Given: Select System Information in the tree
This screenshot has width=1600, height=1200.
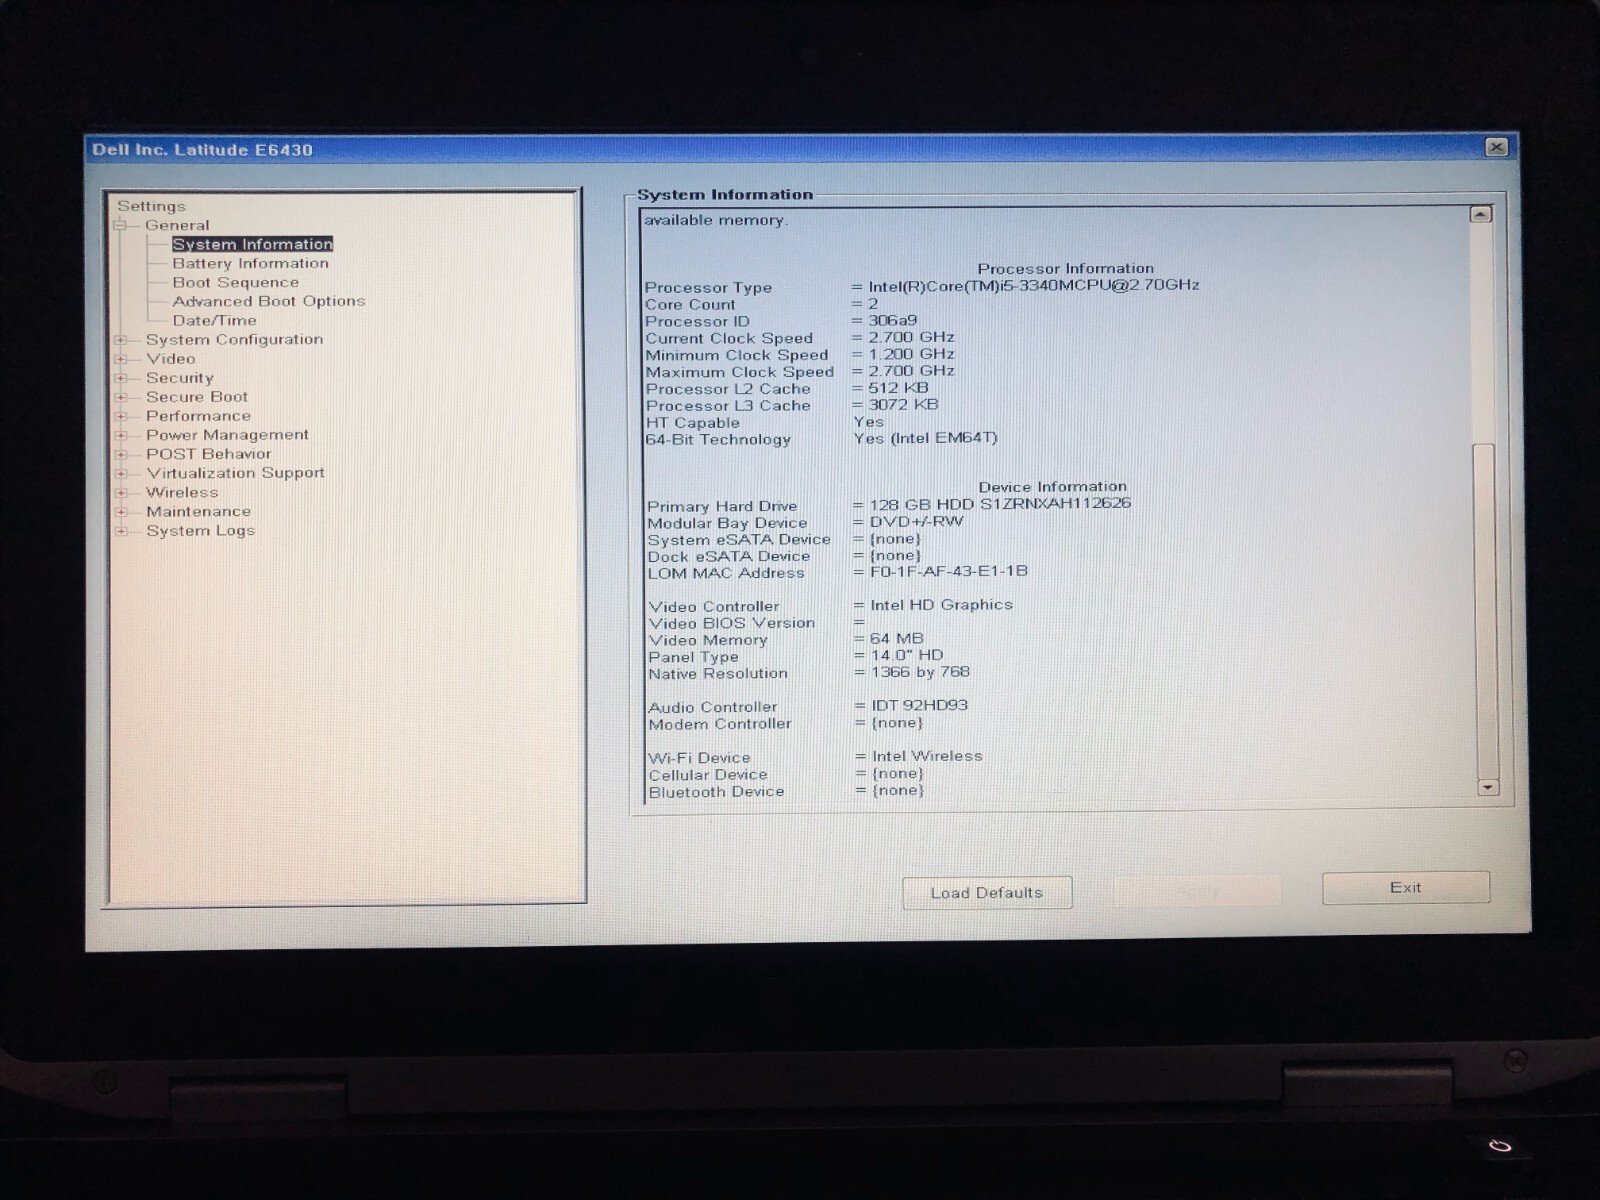Looking at the screenshot, I should (252, 244).
